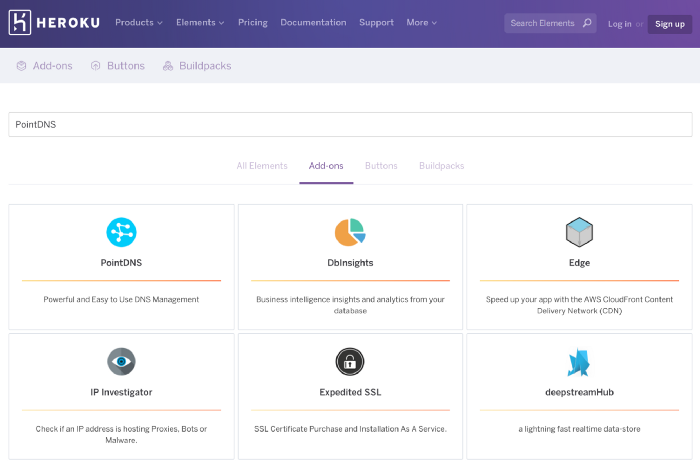The width and height of the screenshot is (700, 470).
Task: Expand the Products dropdown menu
Action: pos(139,22)
